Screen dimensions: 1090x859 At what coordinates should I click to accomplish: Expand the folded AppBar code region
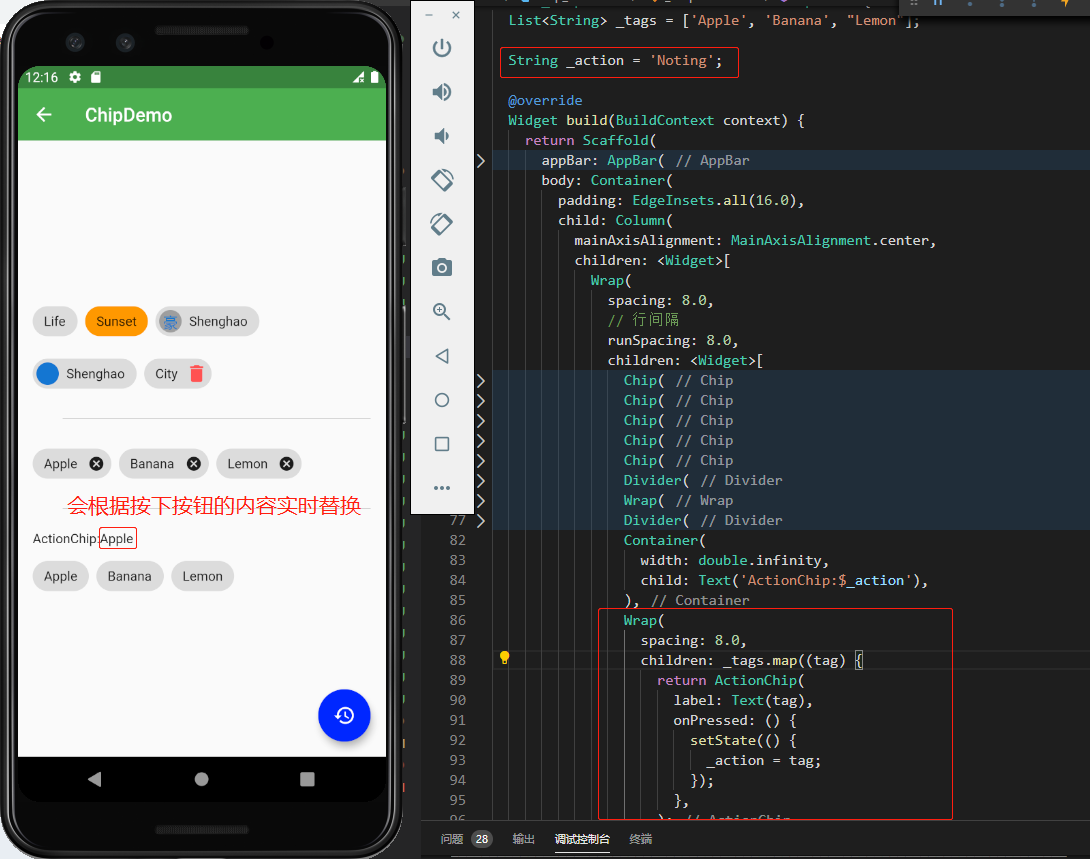[480, 161]
